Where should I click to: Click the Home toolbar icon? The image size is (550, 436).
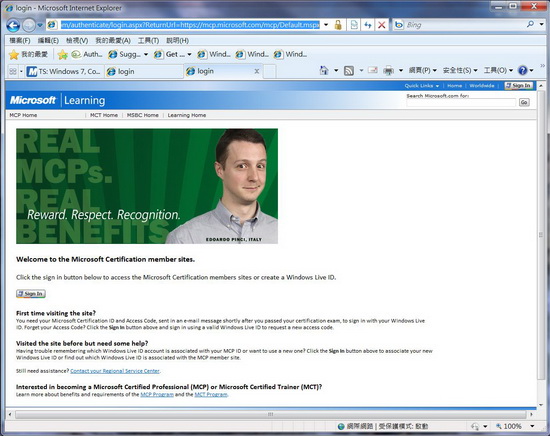point(324,71)
